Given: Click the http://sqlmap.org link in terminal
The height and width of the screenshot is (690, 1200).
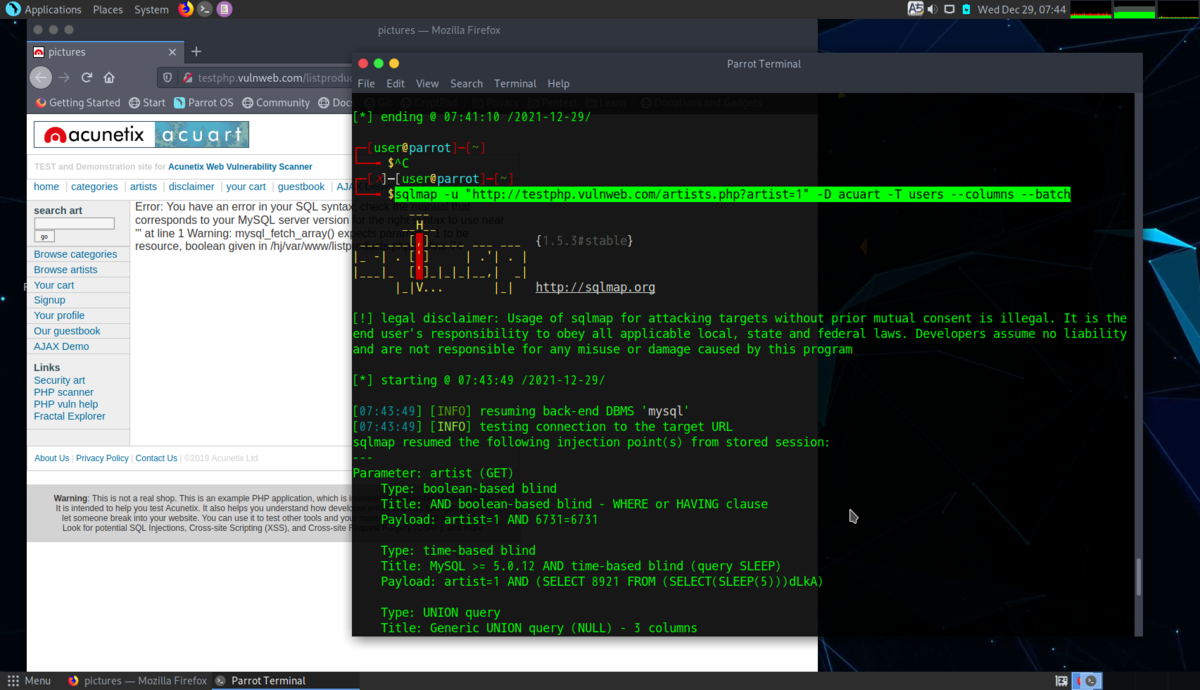Looking at the screenshot, I should [595, 287].
